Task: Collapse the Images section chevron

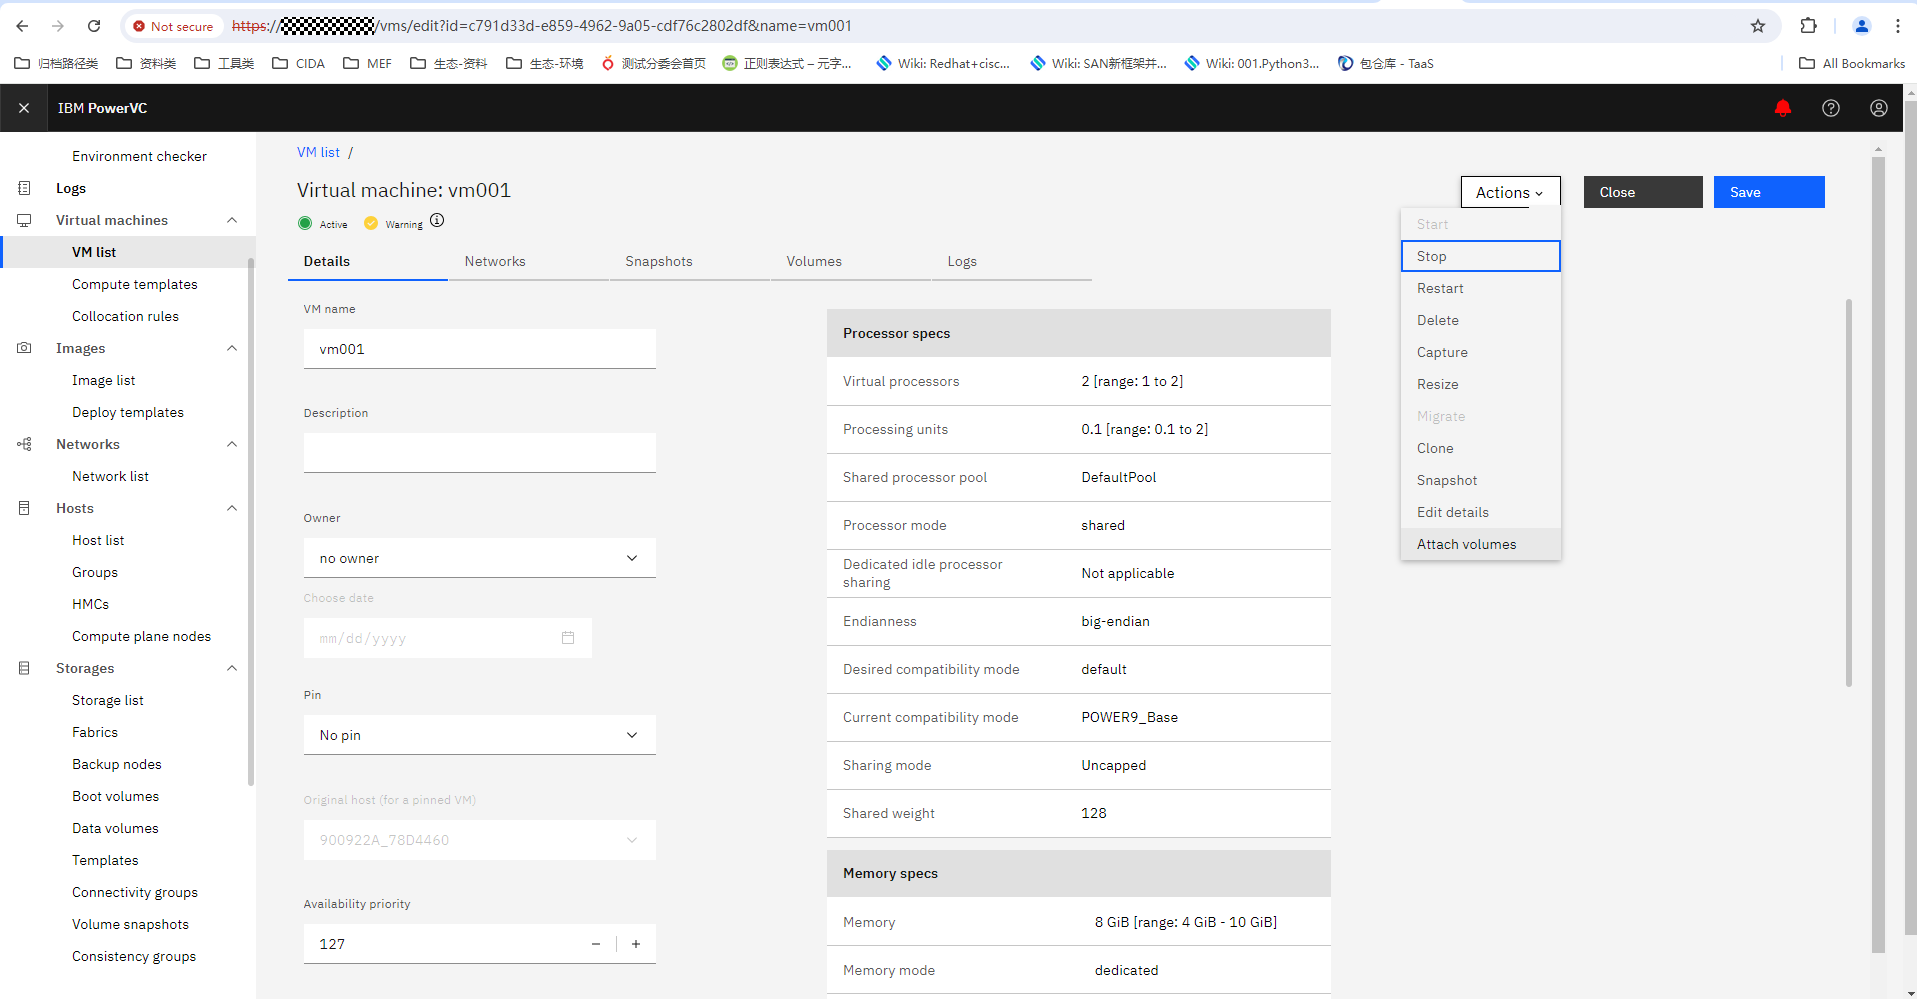Action: coord(232,348)
